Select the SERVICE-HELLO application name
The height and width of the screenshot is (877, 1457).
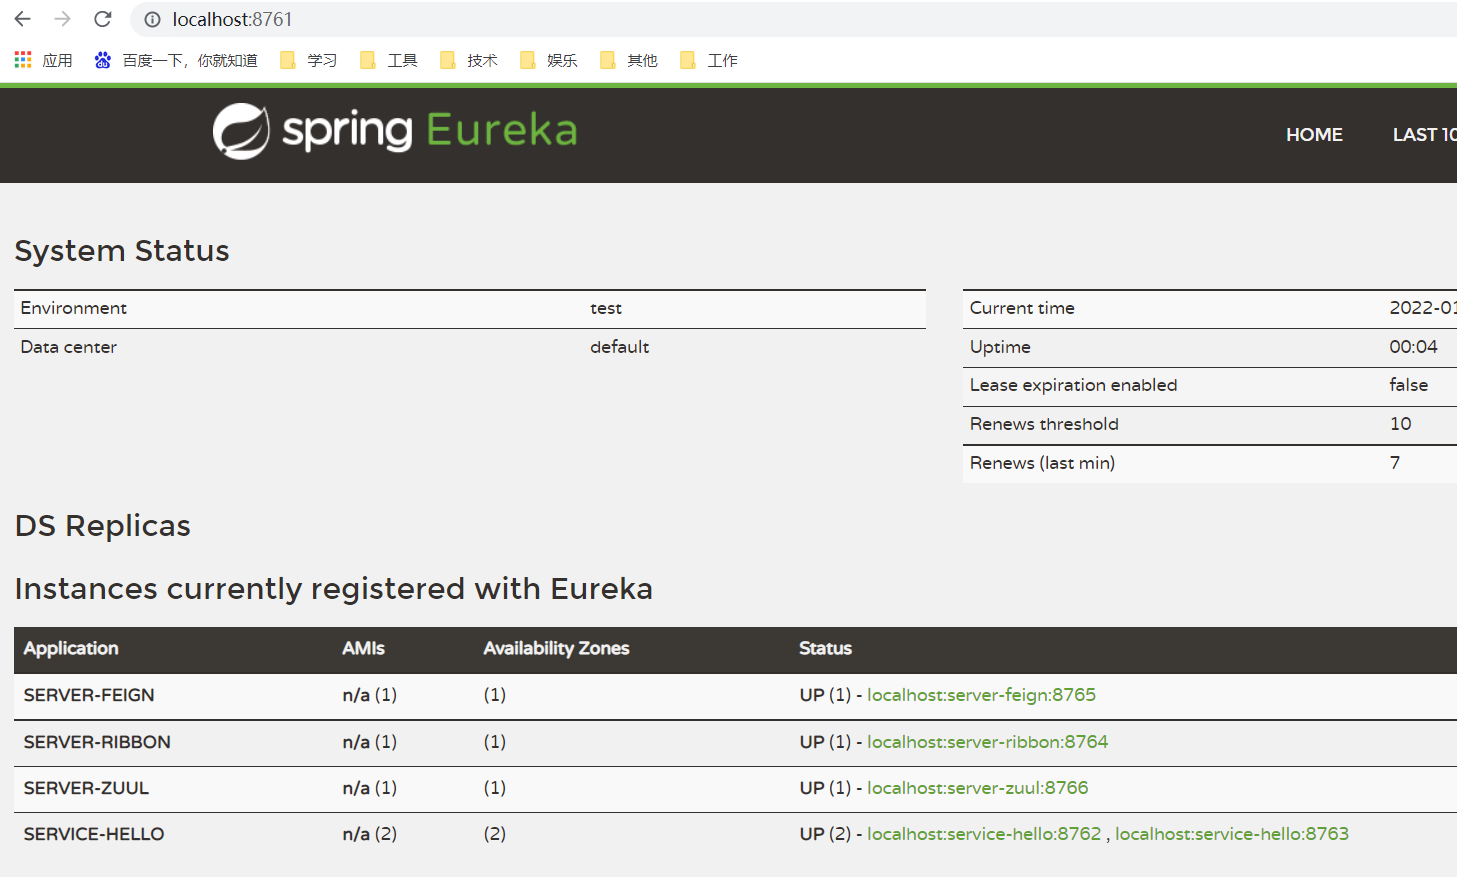[x=94, y=834]
